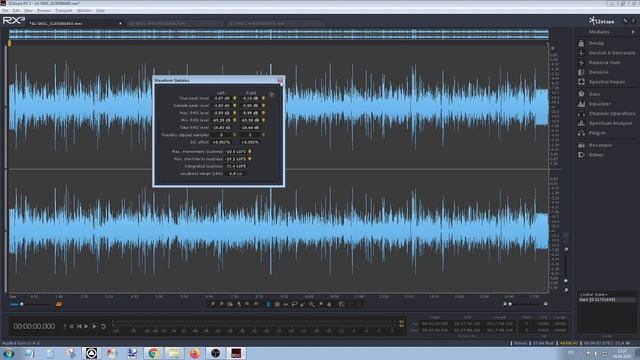The height and width of the screenshot is (360, 640).
Task: Jump to left Sample peak level marker
Action: [235, 106]
